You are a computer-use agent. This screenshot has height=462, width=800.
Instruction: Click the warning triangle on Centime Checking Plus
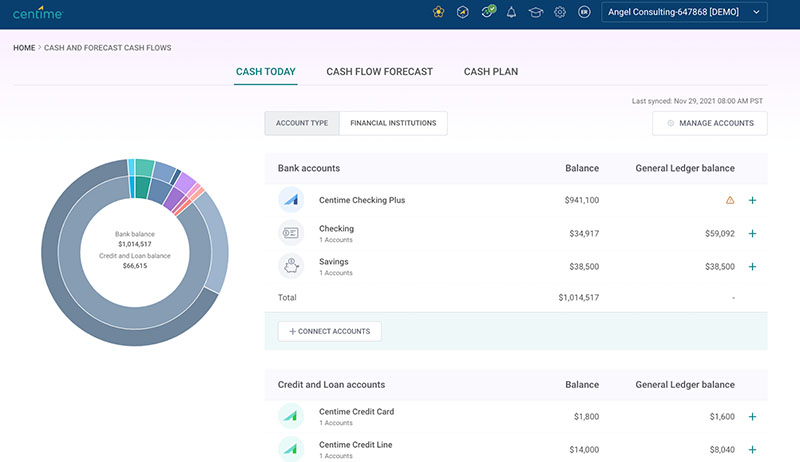click(730, 200)
